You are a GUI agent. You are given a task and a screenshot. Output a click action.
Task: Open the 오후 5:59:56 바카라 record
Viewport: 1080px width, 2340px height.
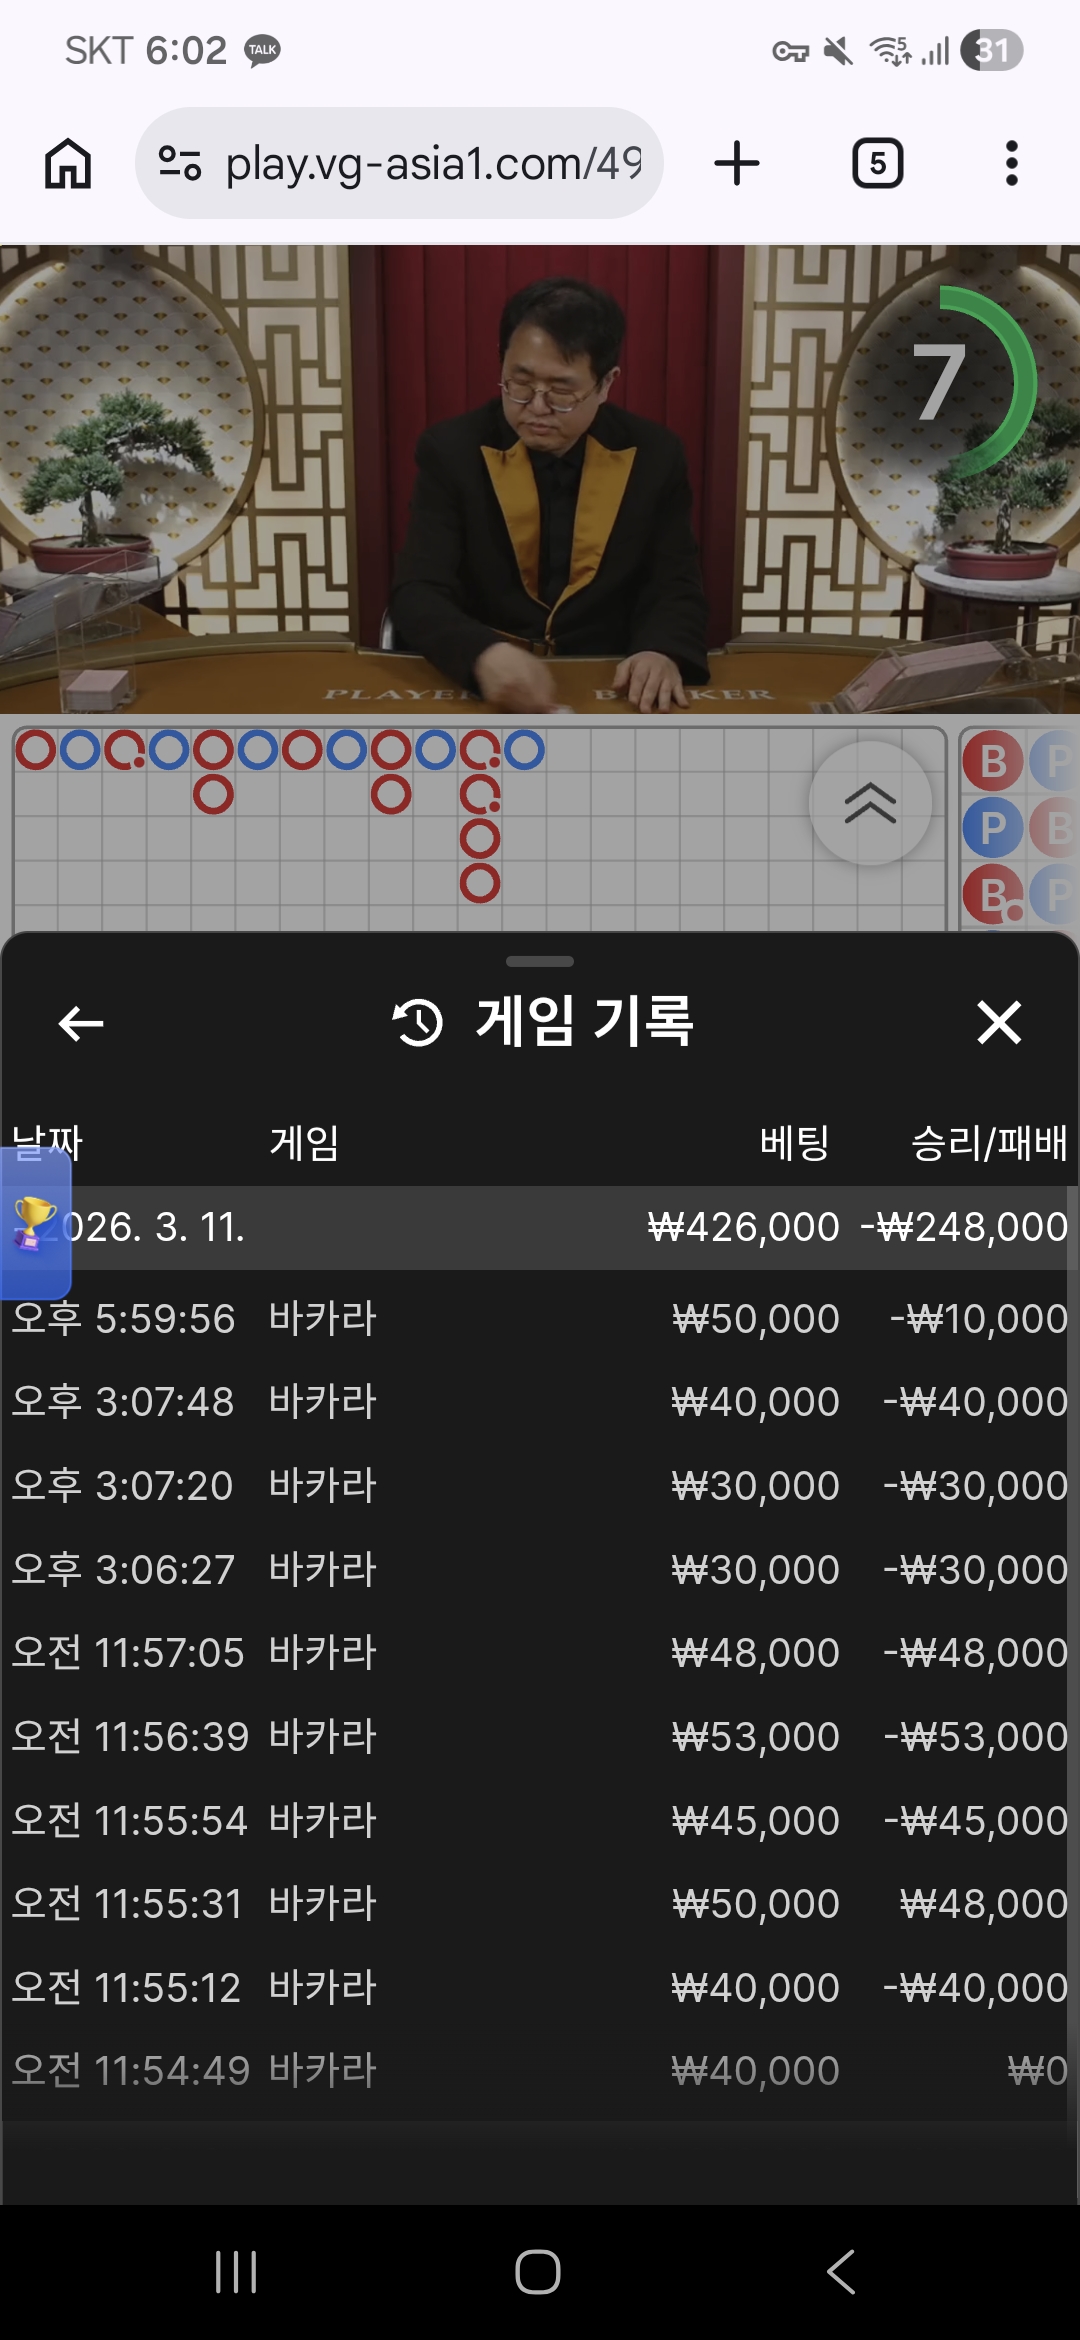[540, 1319]
